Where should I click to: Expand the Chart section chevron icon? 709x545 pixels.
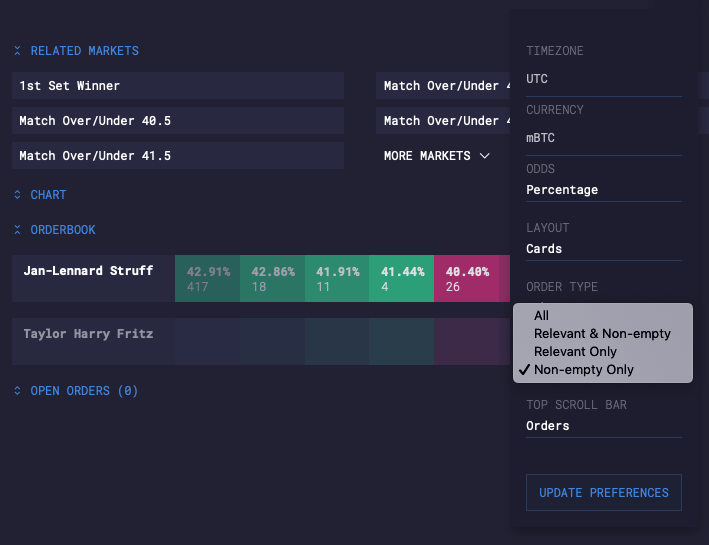tap(17, 195)
